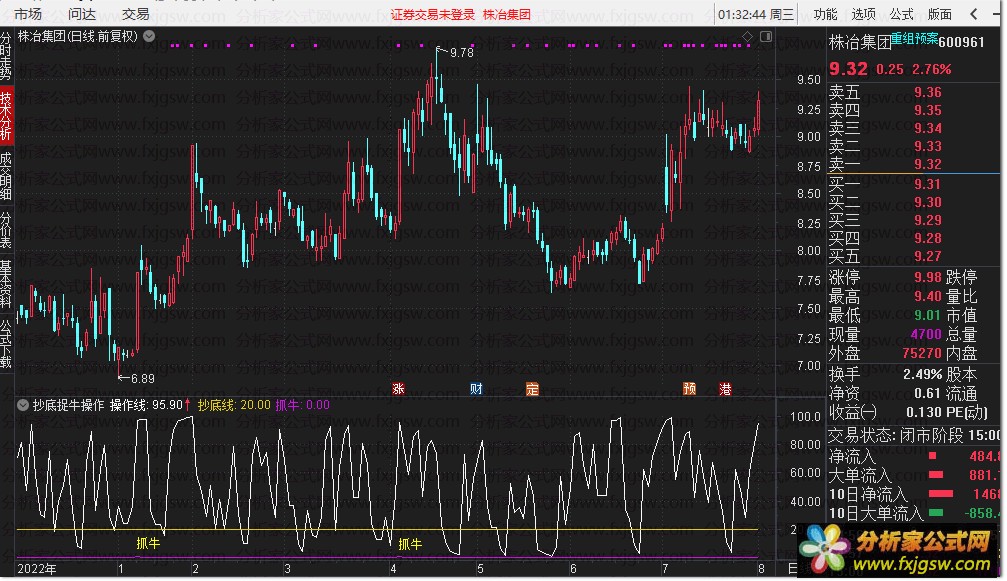
Task: Click the 抓牛 signal near month 4
Action: 410,544
